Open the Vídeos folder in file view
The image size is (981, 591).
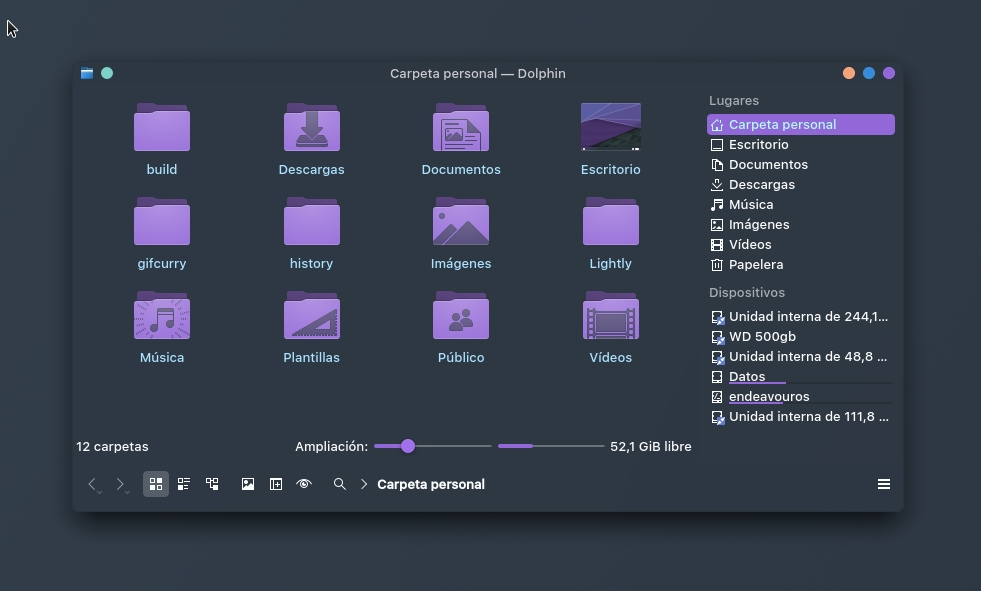coord(611,316)
